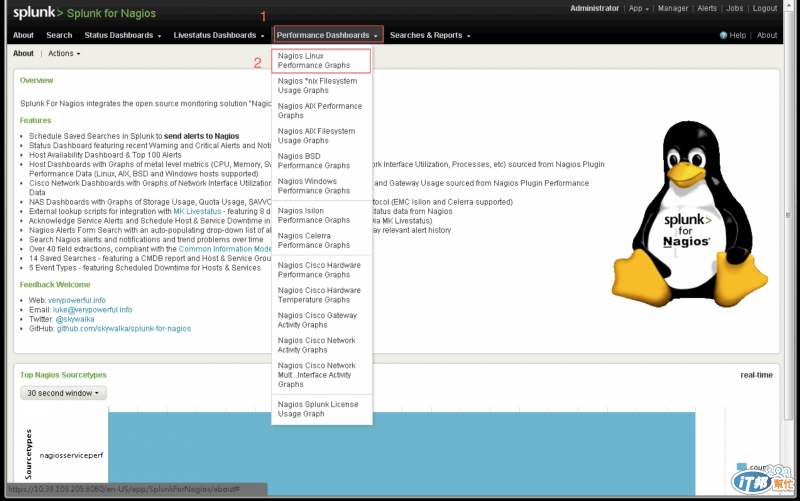The width and height of the screenshot is (800, 501).
Task: Change the 30 second window dropdown
Action: pyautogui.click(x=63, y=393)
